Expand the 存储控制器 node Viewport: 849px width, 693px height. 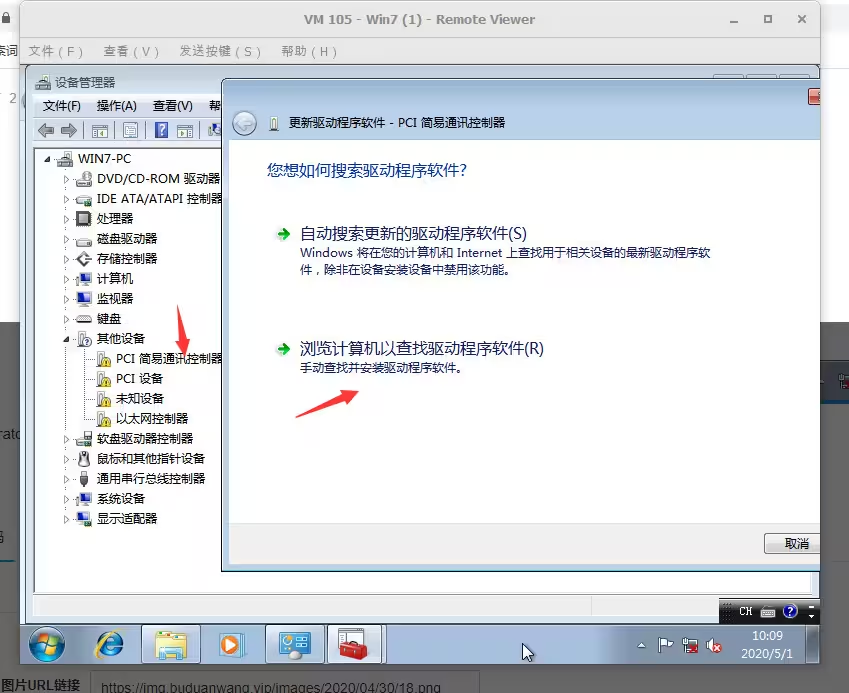[66, 259]
